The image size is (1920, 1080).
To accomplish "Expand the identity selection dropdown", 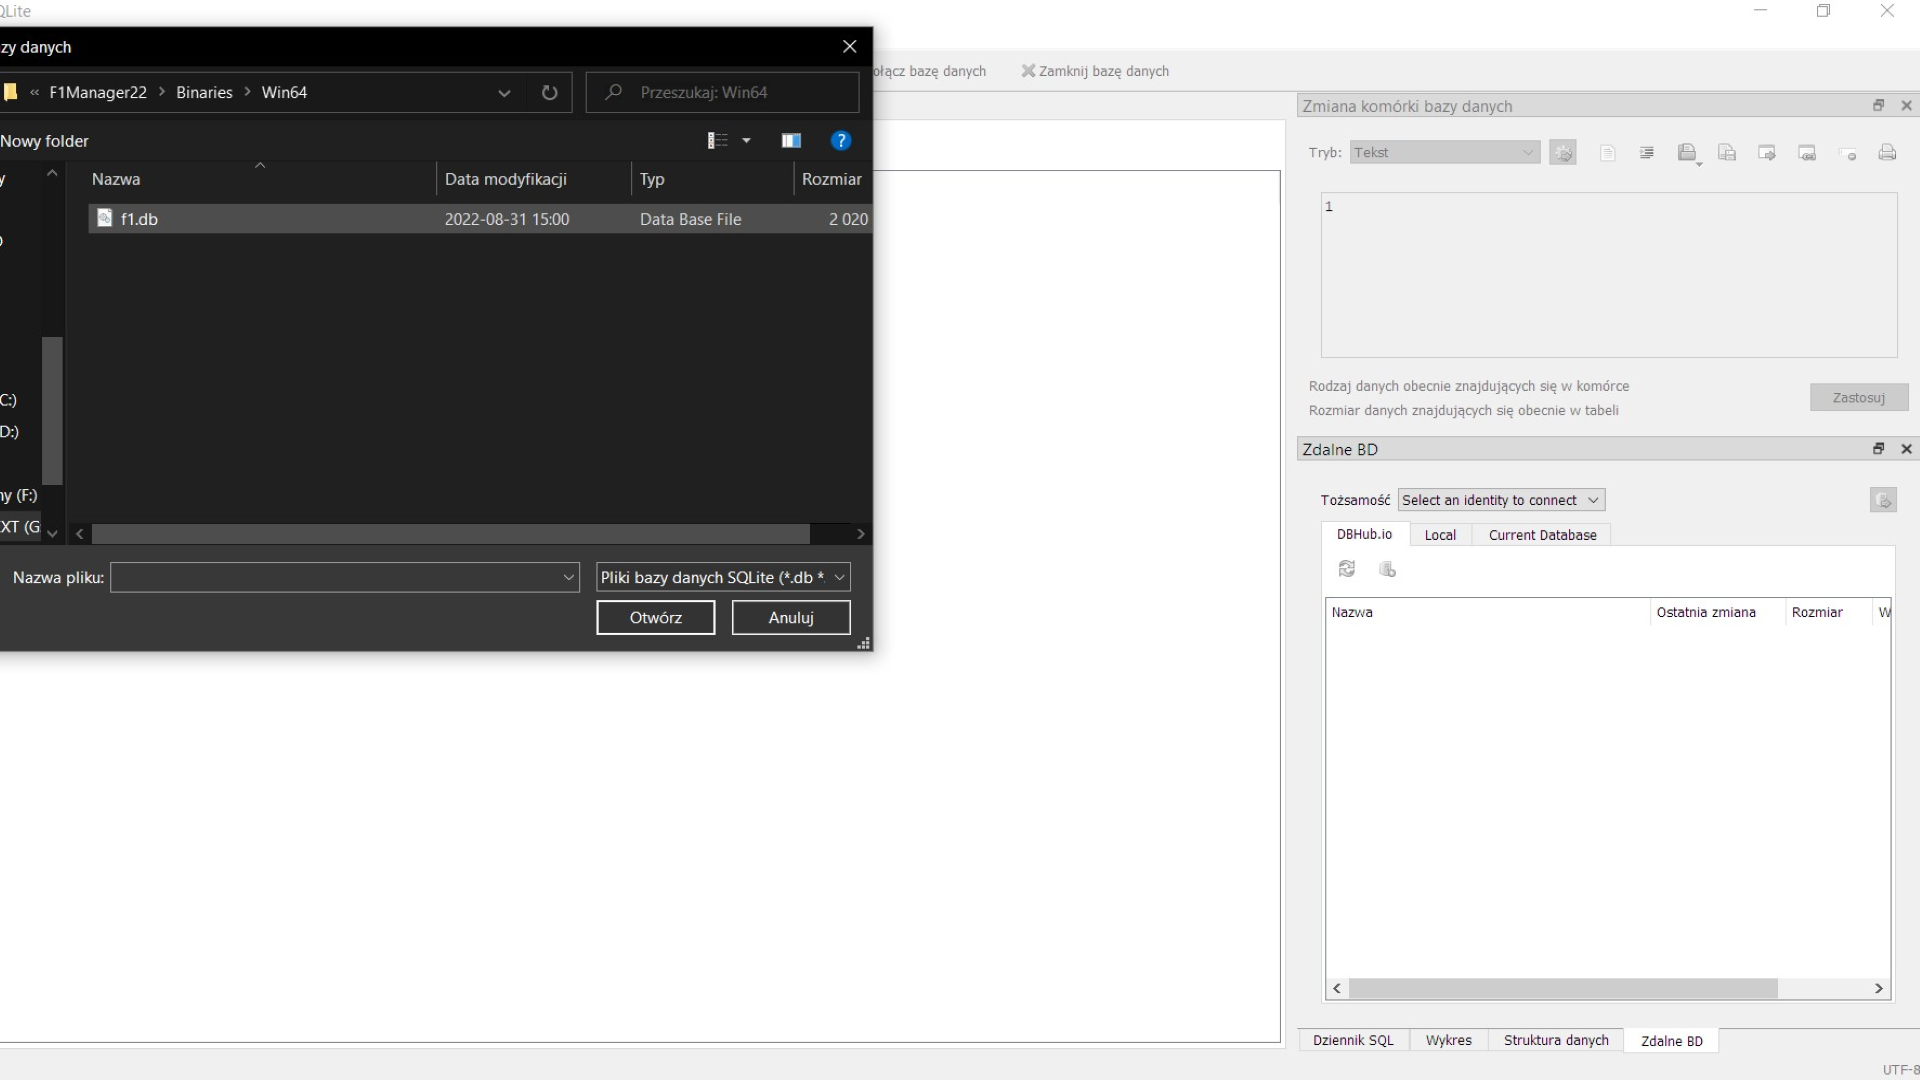I will 1500,500.
